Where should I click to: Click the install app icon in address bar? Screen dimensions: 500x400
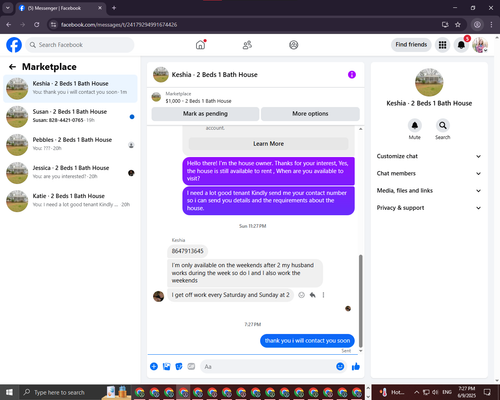click(445, 25)
